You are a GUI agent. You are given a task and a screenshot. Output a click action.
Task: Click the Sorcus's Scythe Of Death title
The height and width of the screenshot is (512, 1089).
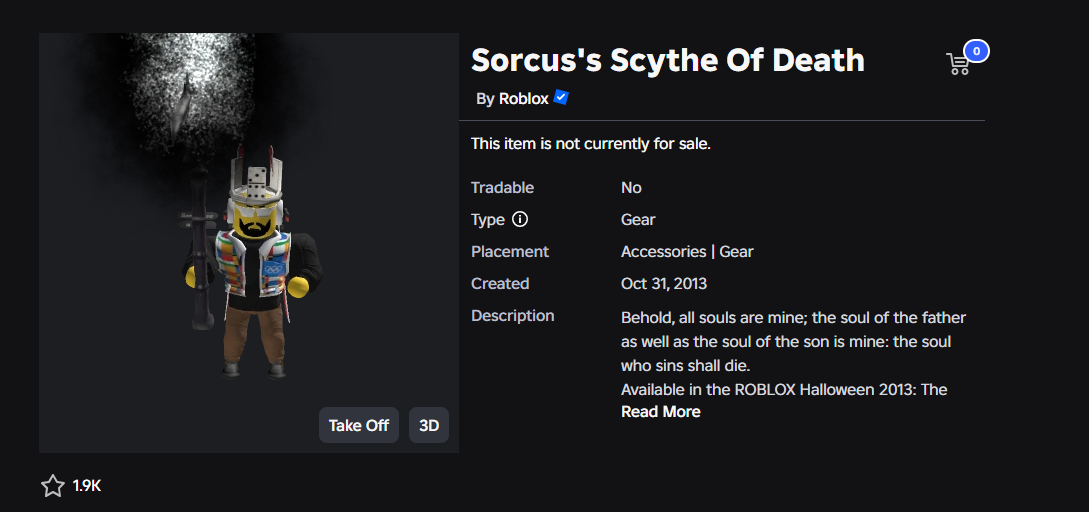click(x=668, y=60)
